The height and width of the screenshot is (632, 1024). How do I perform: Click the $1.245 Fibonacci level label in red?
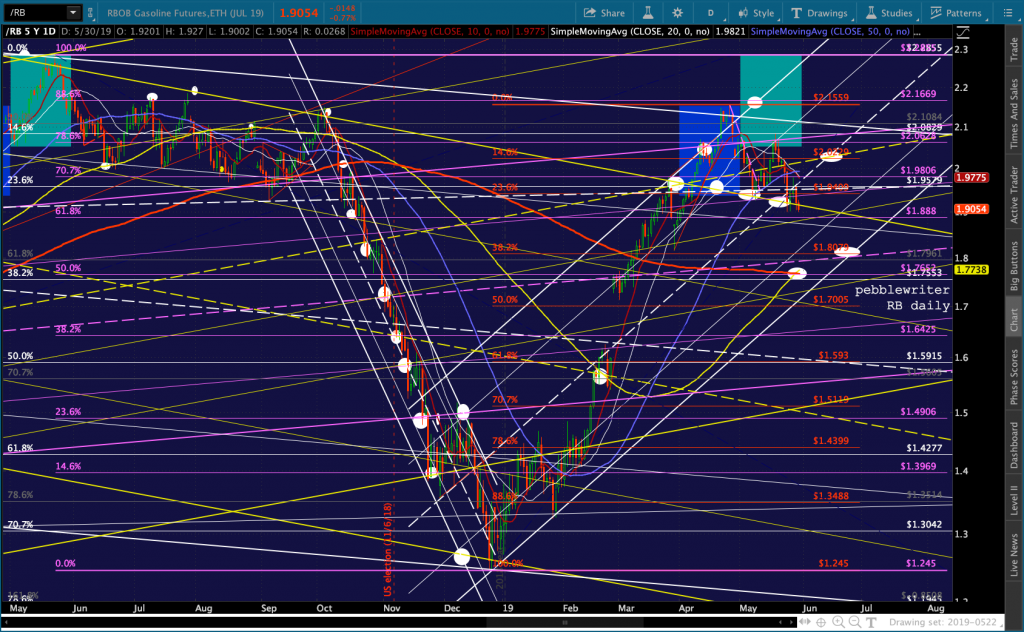[833, 563]
